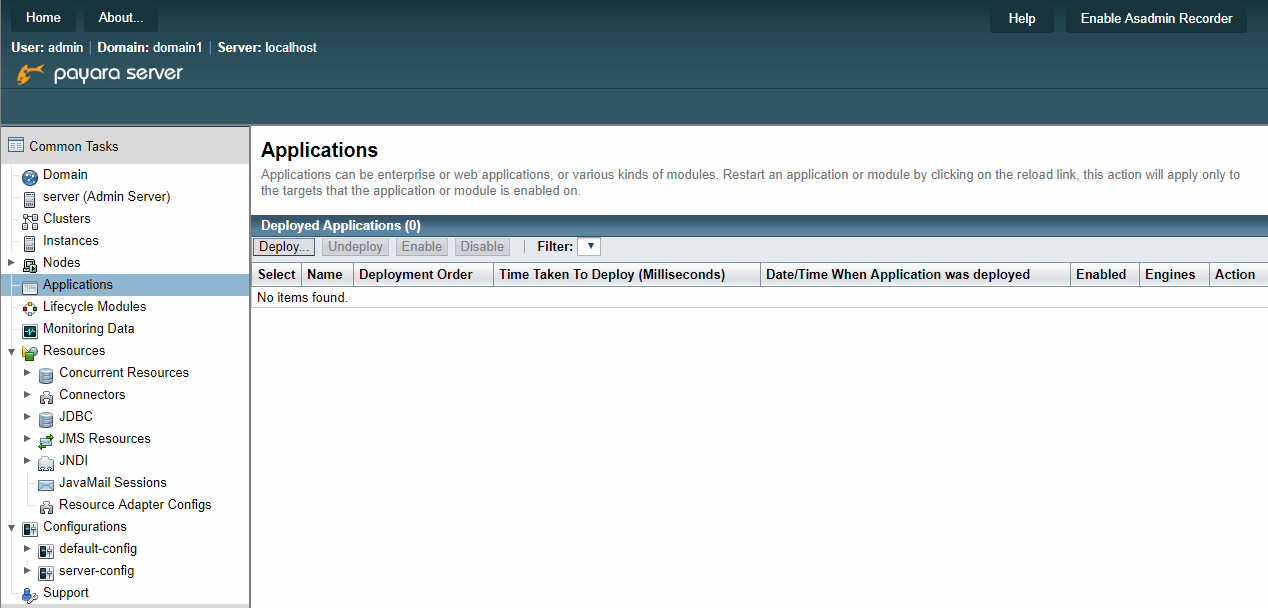Click the Deploy button
1268x608 pixels.
(x=282, y=246)
